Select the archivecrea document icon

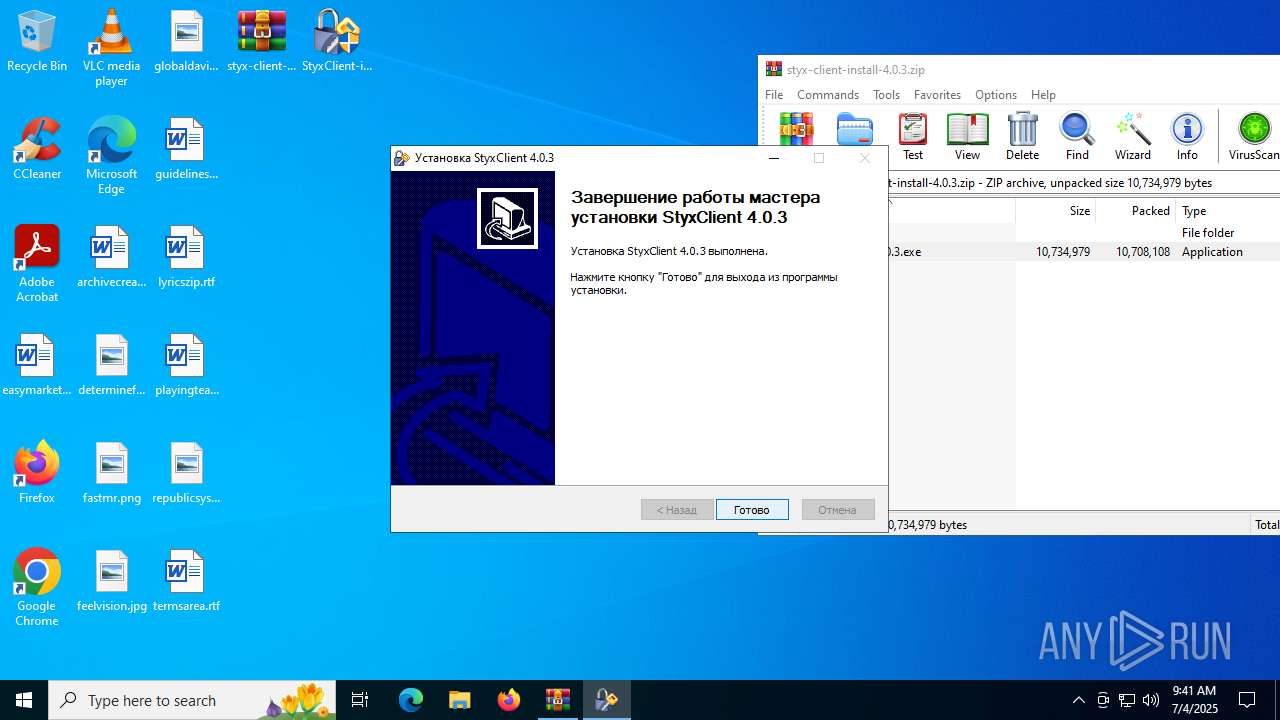point(111,258)
